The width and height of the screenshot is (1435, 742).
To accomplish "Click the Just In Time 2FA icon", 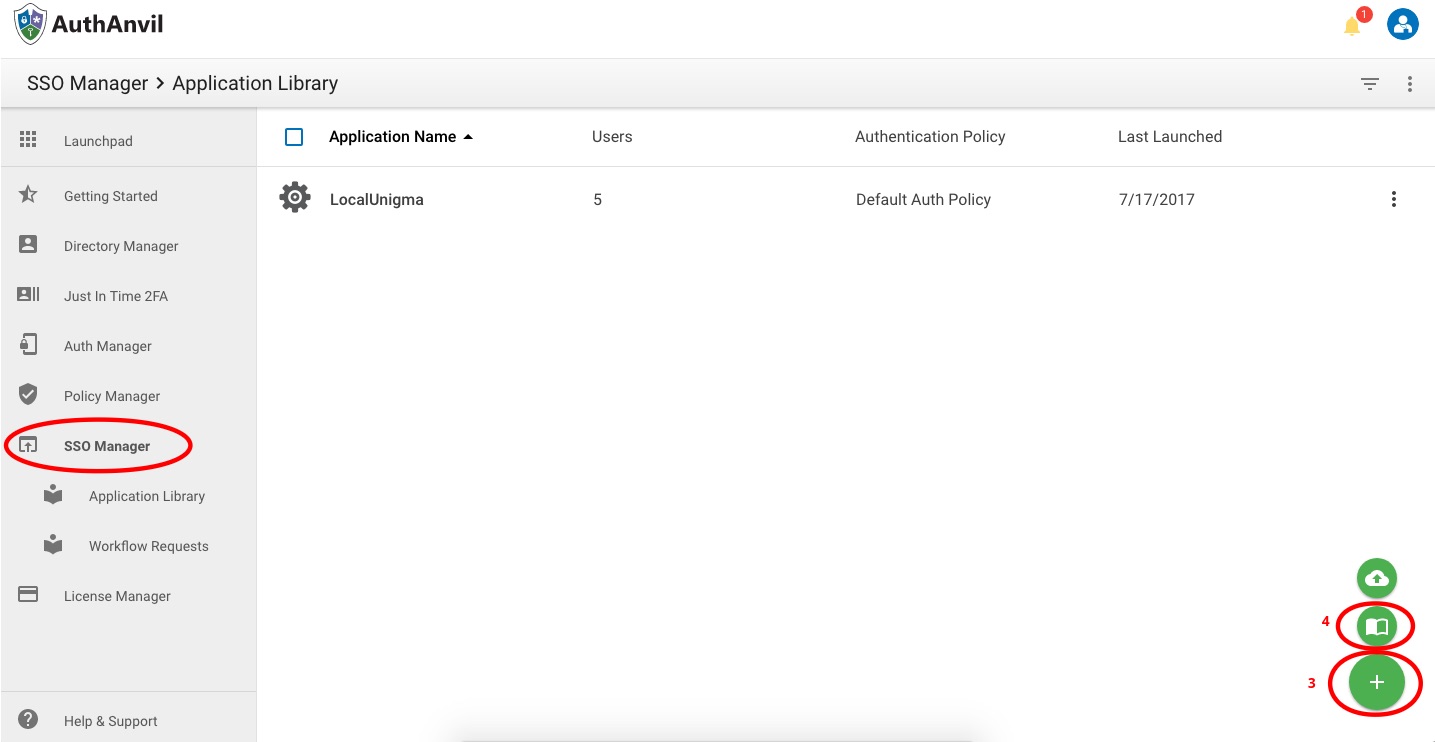I will [x=28, y=295].
